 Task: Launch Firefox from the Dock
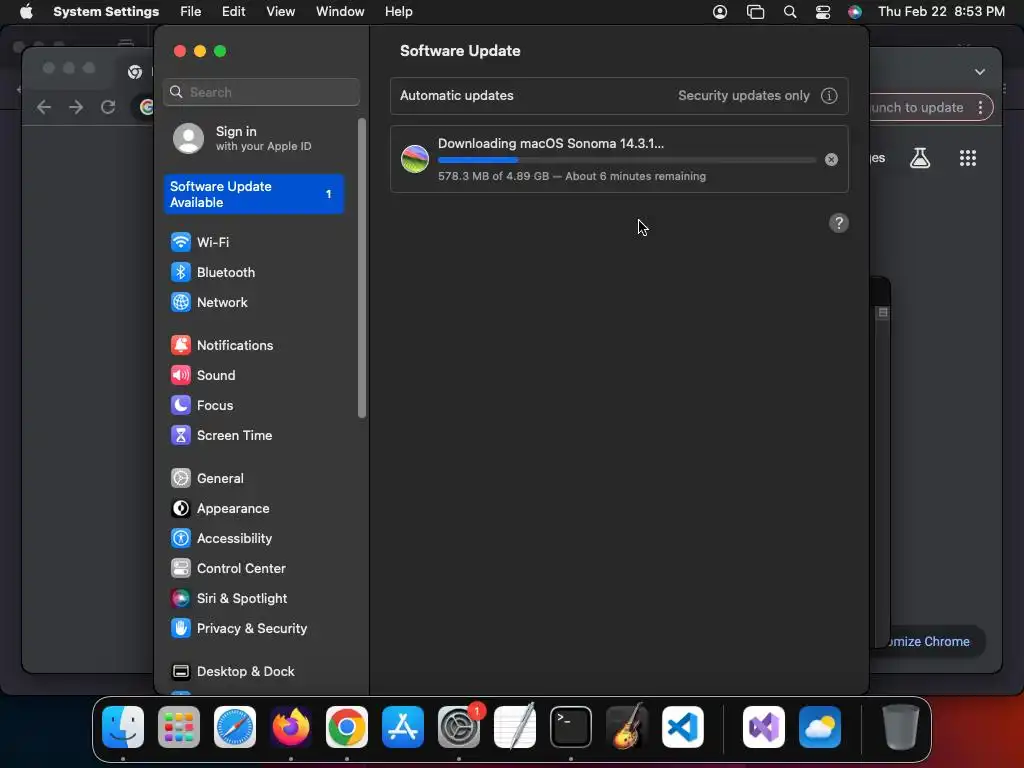291,727
